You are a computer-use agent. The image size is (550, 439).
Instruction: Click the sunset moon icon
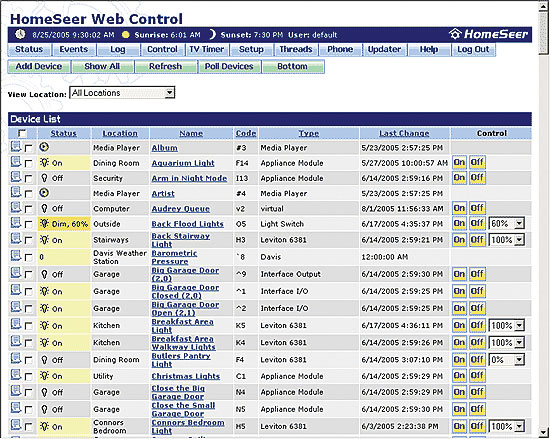(213, 34)
